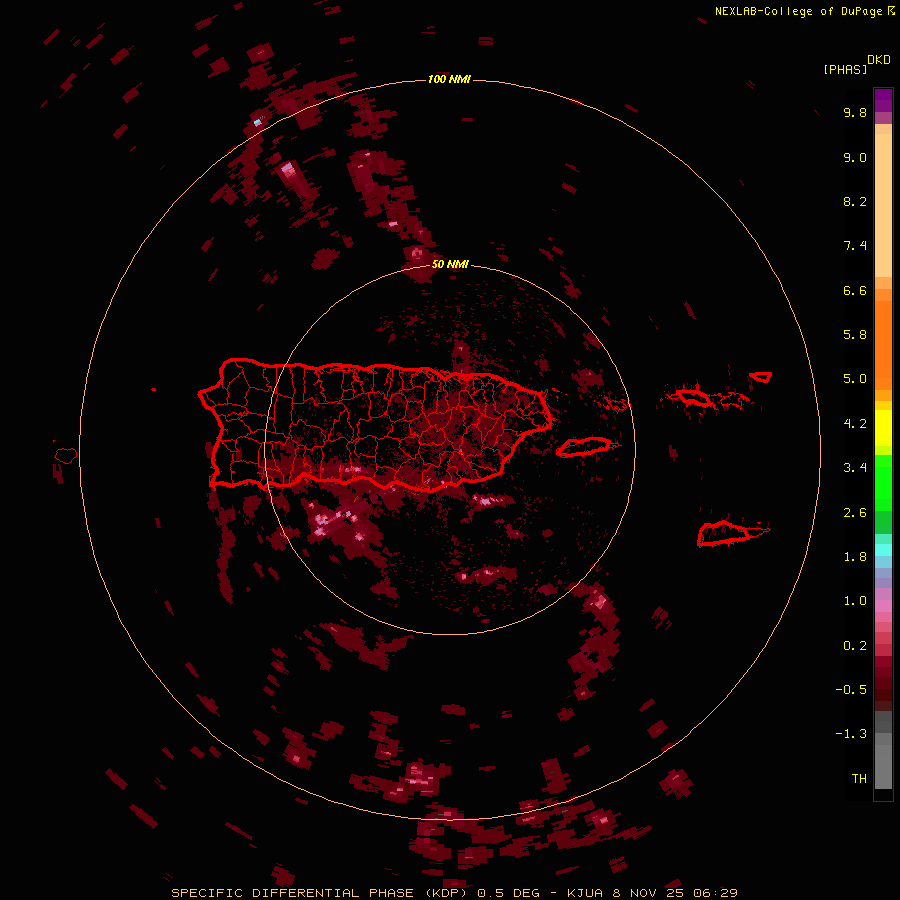Click the 8.2 legend value
The image size is (900, 900).
click(x=855, y=201)
